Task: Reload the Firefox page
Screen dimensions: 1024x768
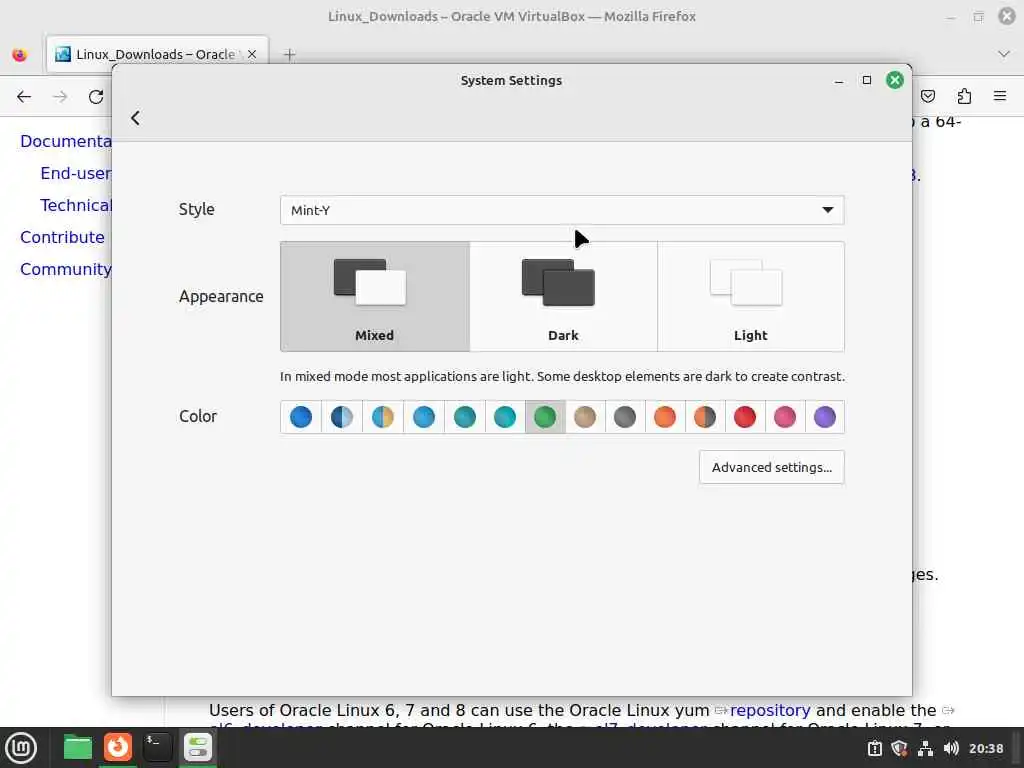Action: point(96,97)
